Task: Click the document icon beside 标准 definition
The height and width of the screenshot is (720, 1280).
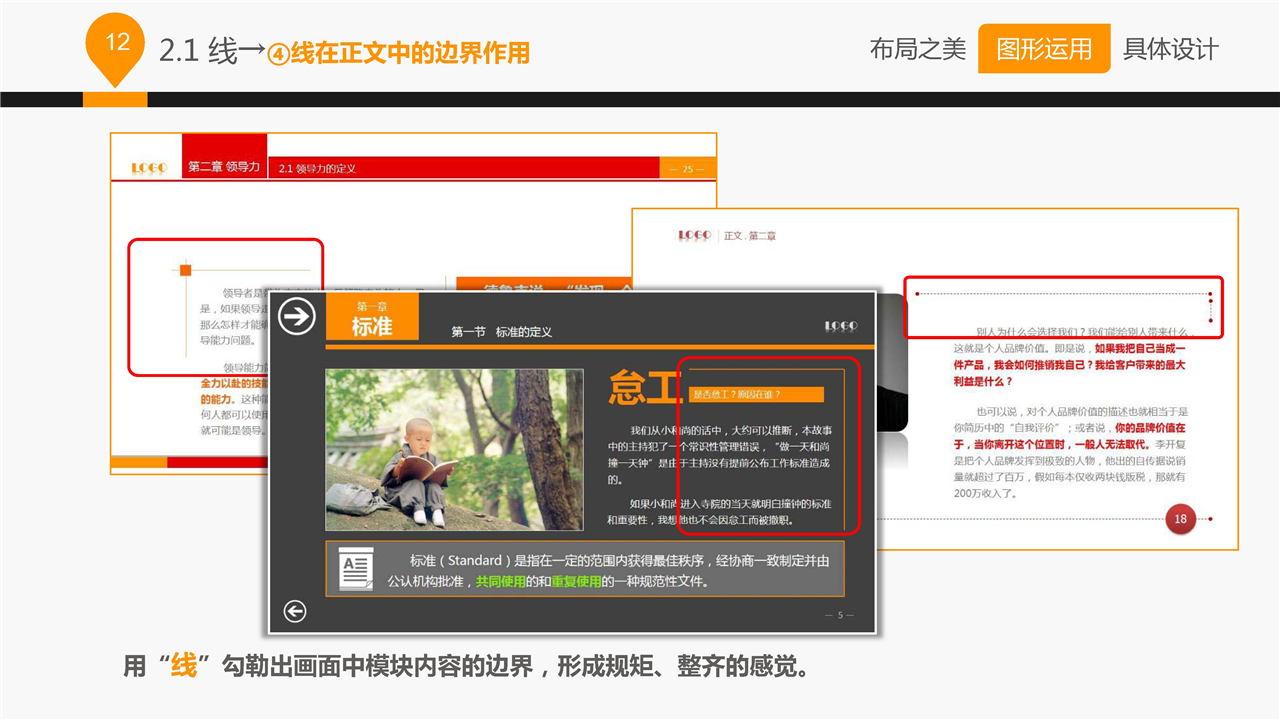Action: (356, 568)
